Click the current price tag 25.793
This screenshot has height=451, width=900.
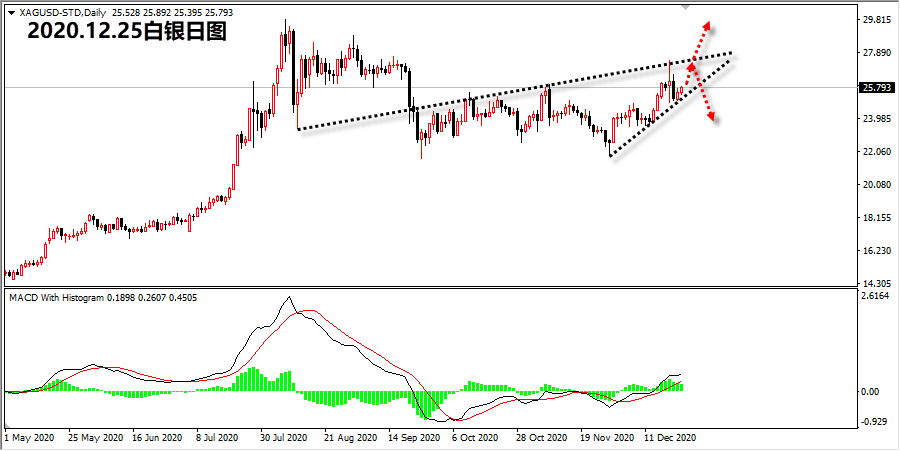pos(876,88)
